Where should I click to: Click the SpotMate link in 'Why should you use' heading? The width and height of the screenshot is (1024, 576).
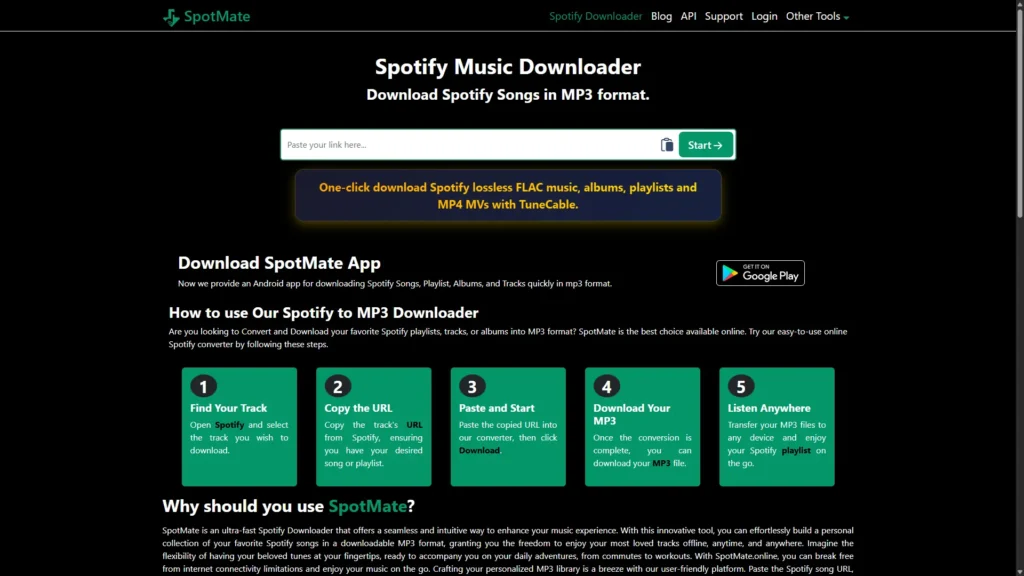pos(368,506)
